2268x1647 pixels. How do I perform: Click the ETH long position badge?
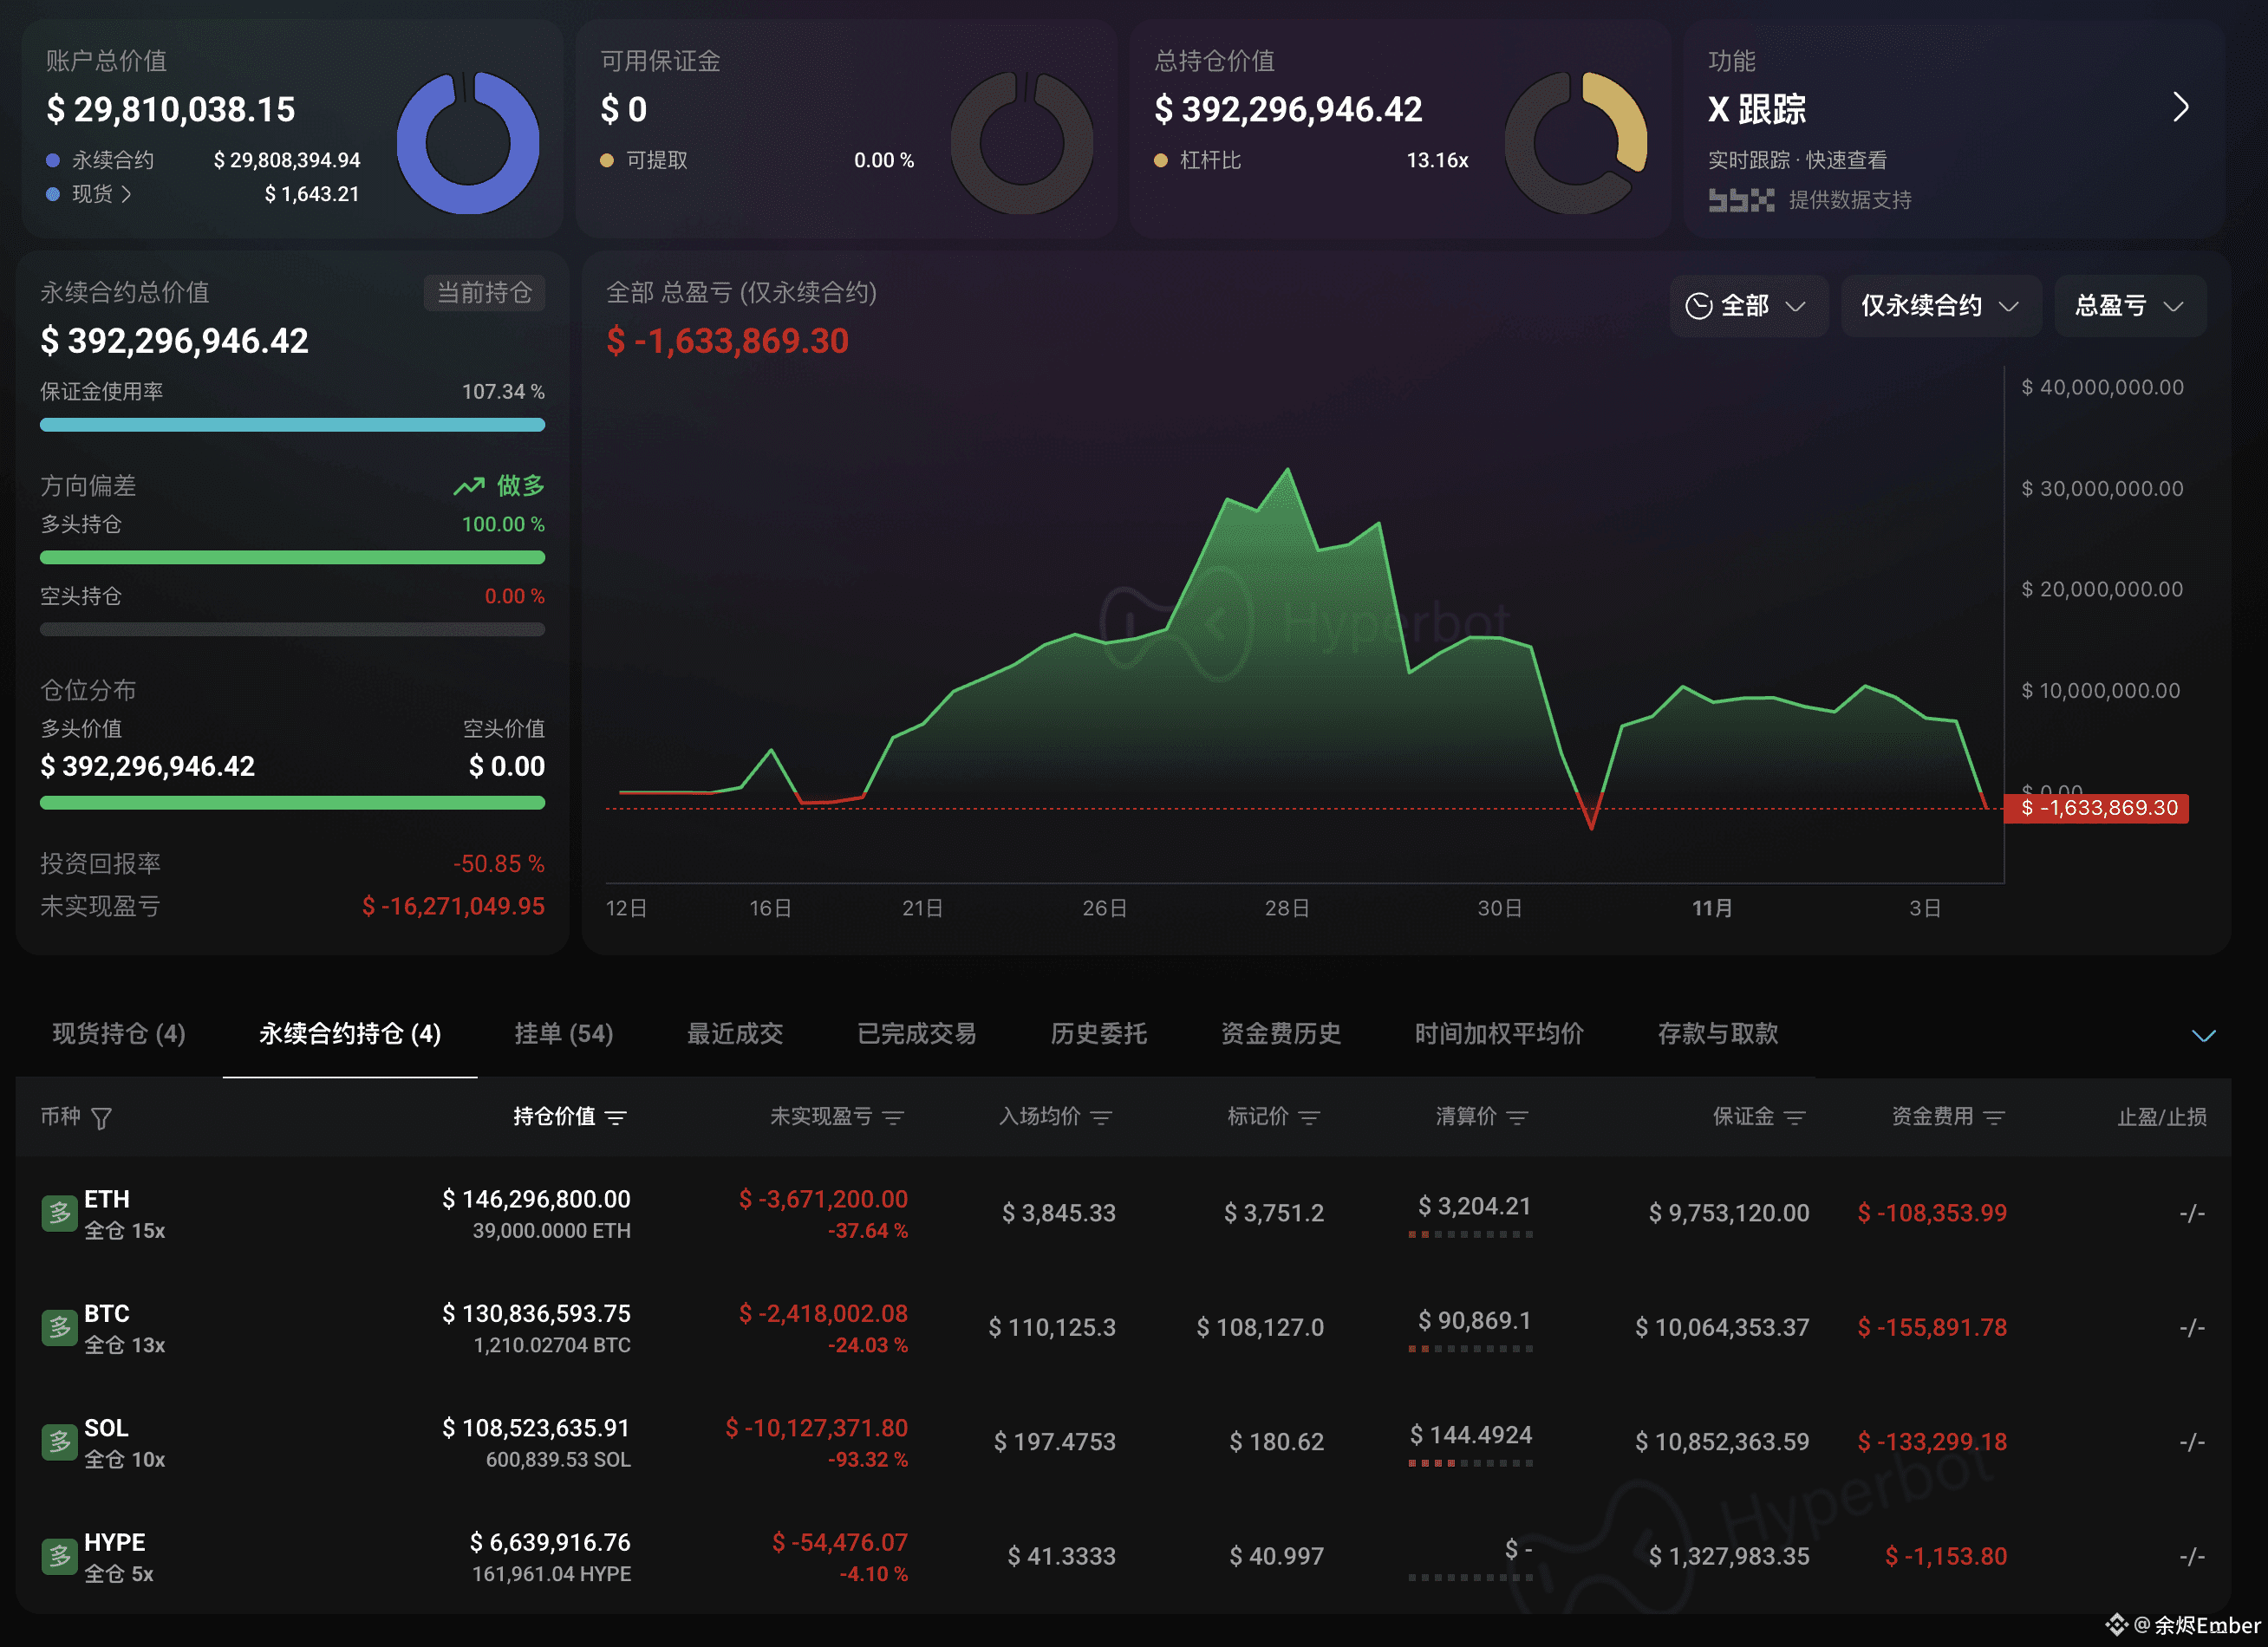coord(58,1213)
